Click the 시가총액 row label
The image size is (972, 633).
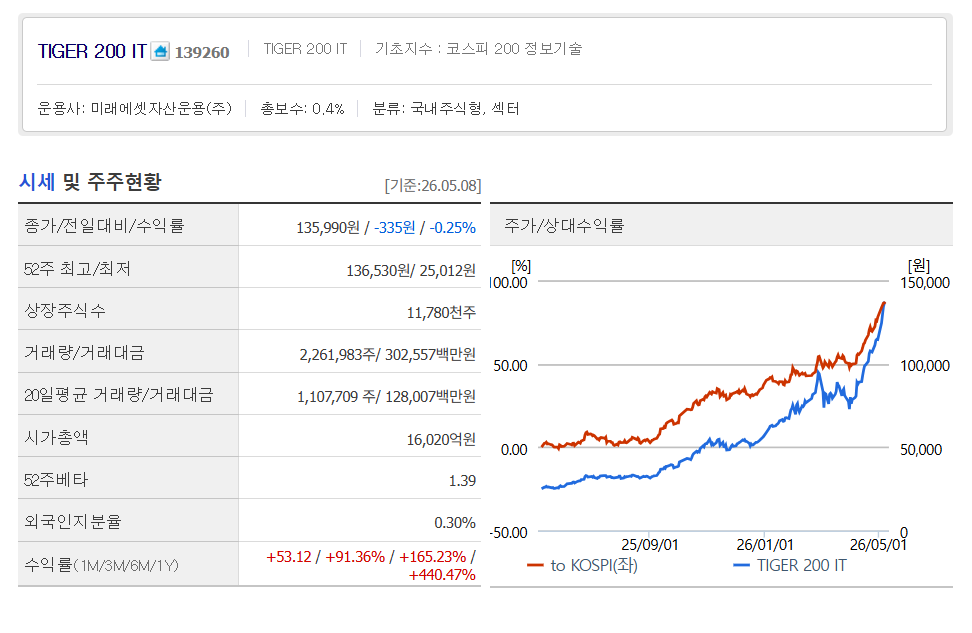pos(56,437)
